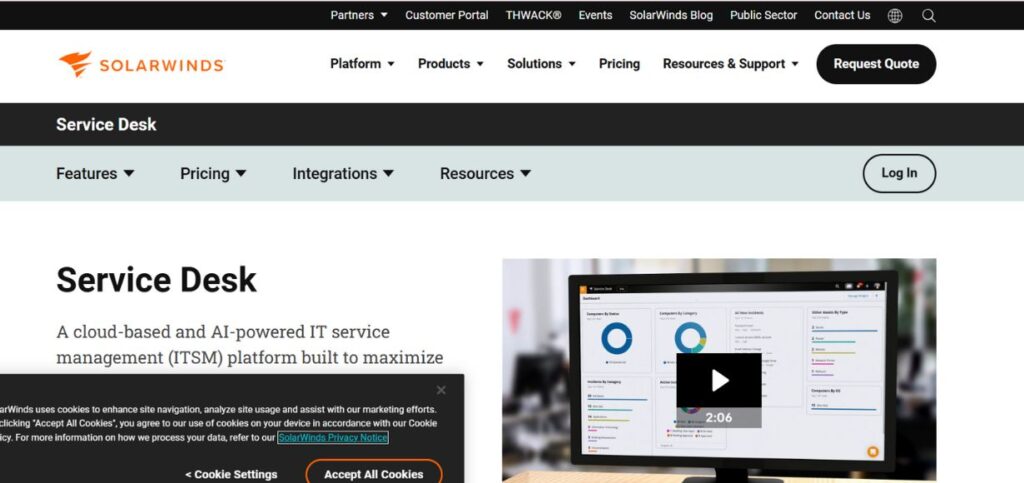The height and width of the screenshot is (483, 1024).
Task: Open orange chat bubble in video thumbnail
Action: (x=872, y=452)
